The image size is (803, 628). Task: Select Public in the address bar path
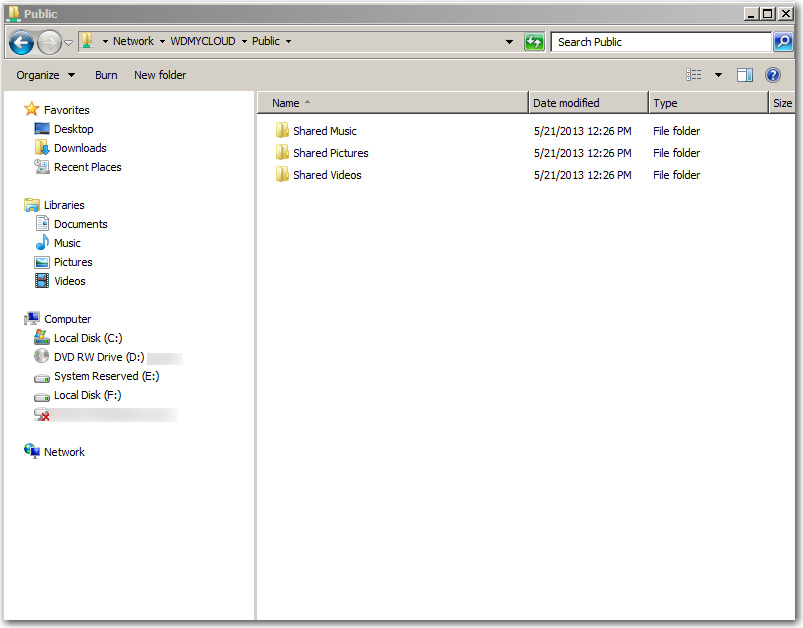266,41
